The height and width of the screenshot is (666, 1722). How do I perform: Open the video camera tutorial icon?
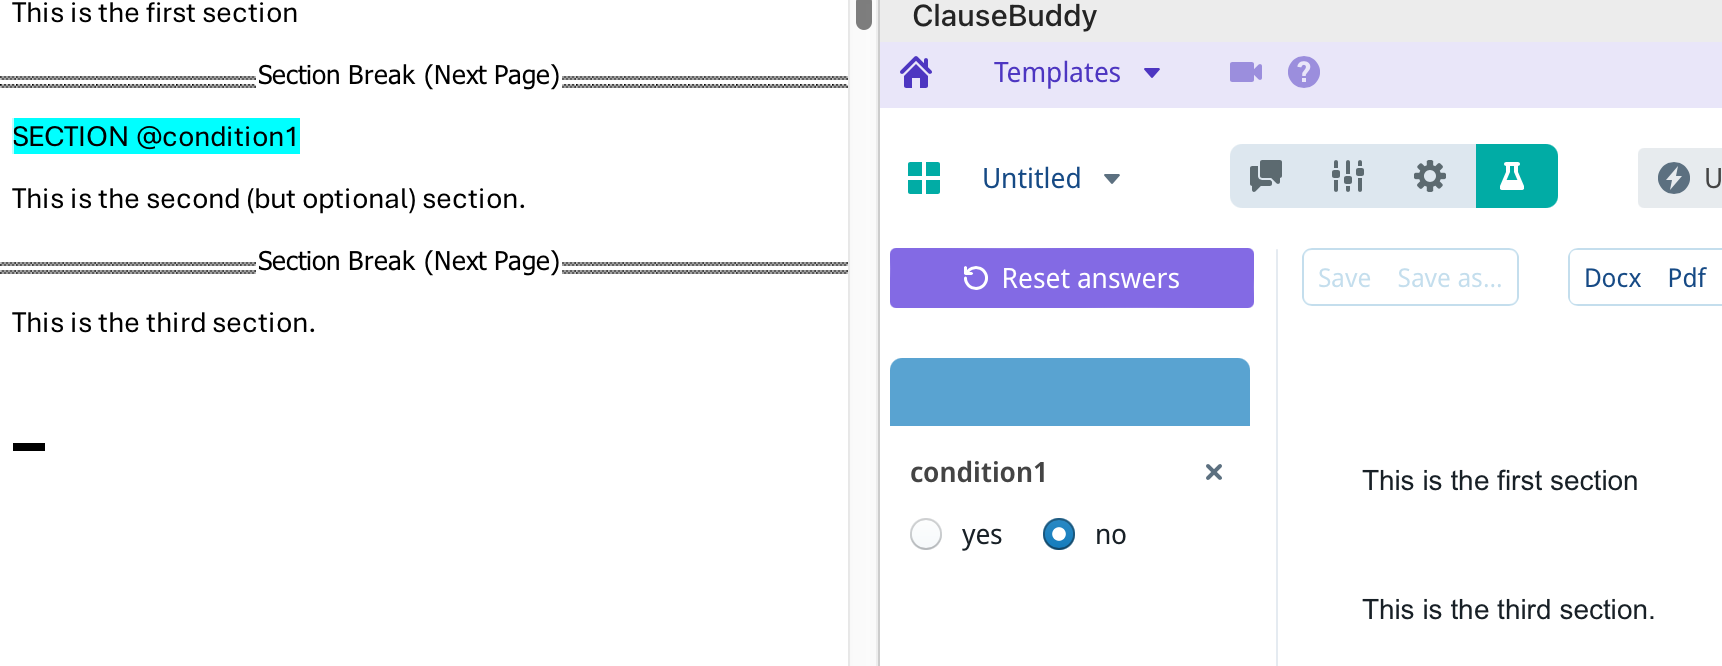click(x=1245, y=72)
